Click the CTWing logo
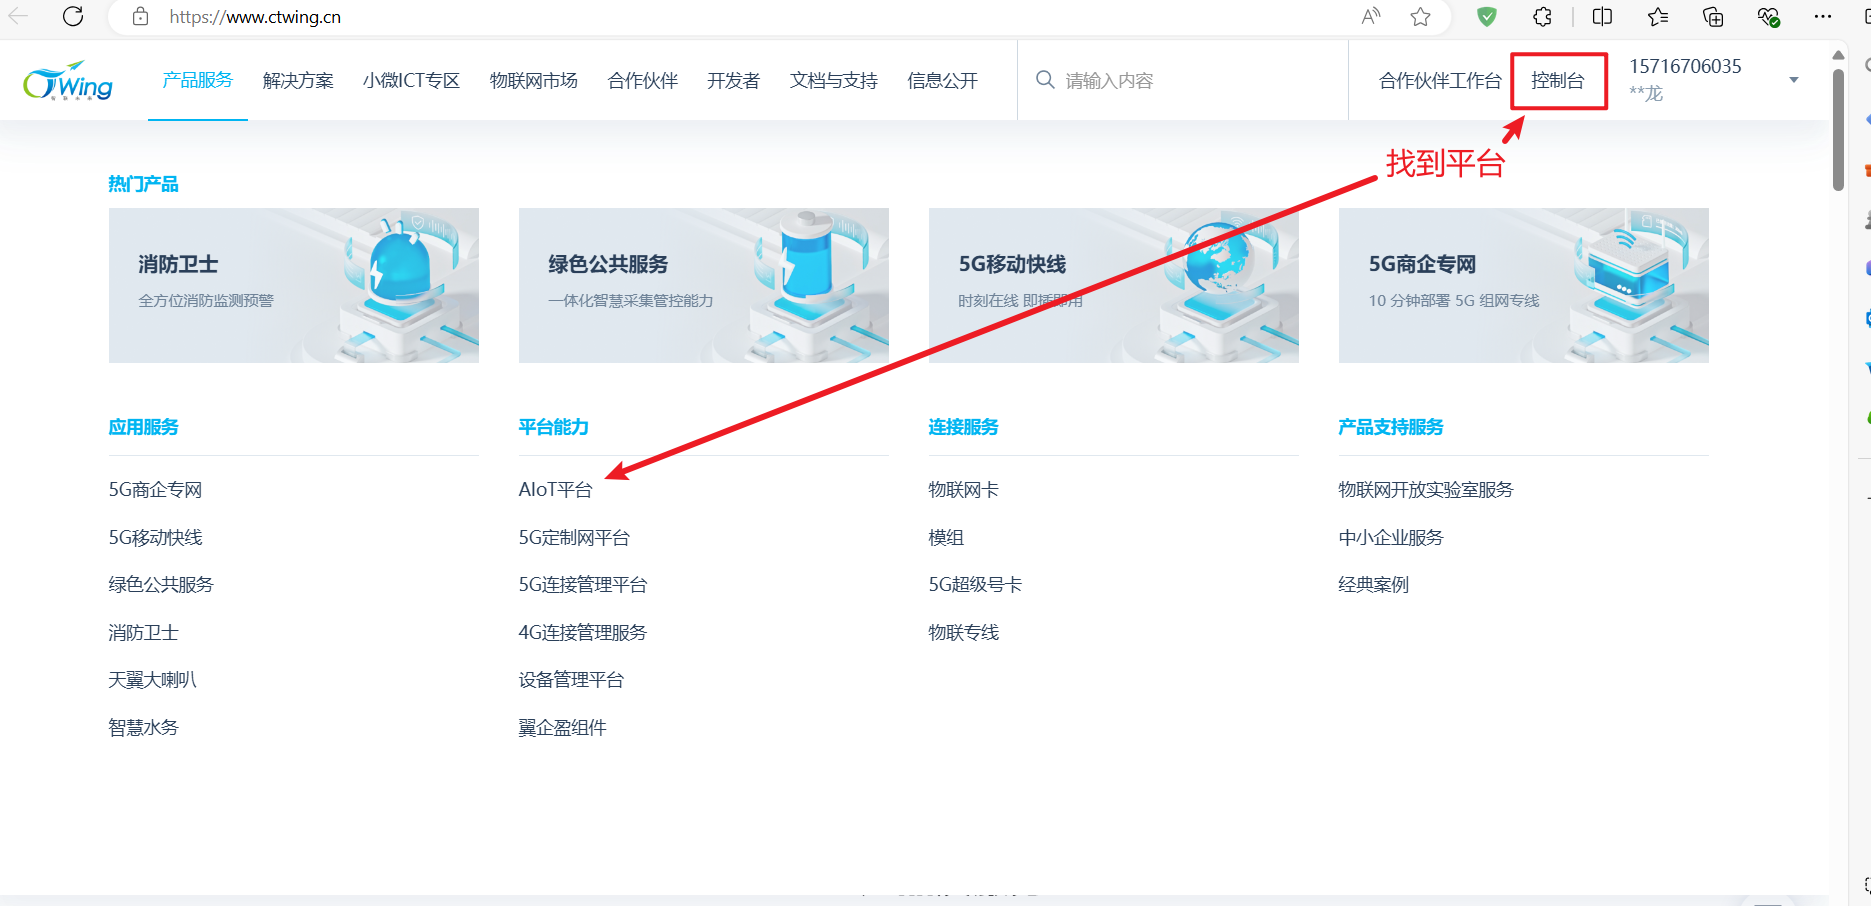 (x=68, y=82)
